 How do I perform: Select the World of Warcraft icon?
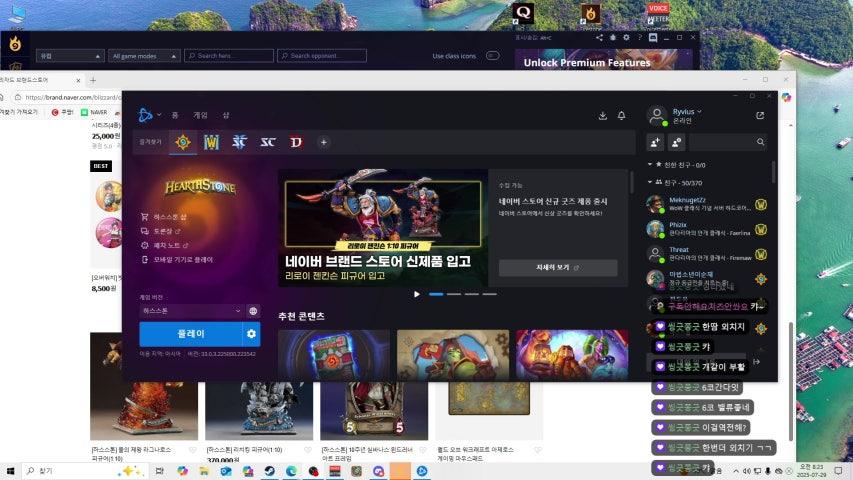click(x=211, y=143)
